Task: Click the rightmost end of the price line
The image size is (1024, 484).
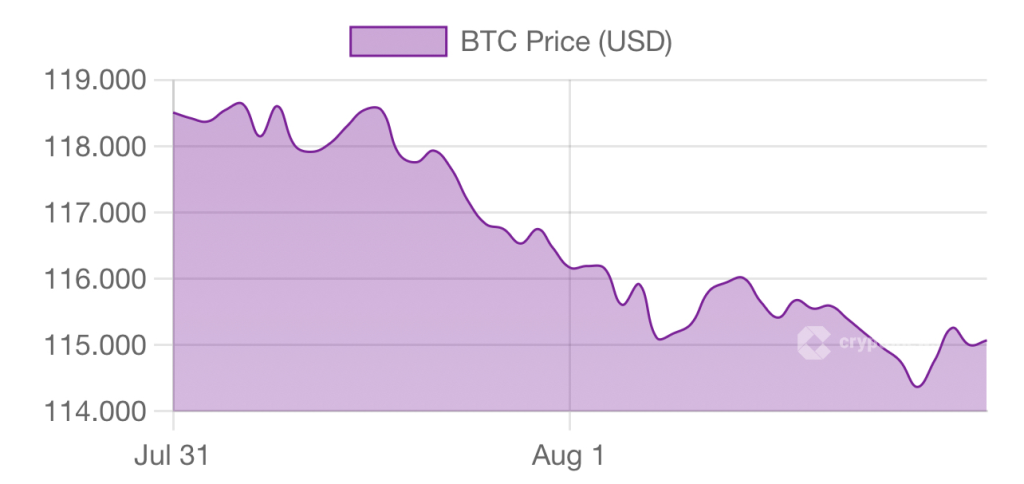Action: pos(986,341)
